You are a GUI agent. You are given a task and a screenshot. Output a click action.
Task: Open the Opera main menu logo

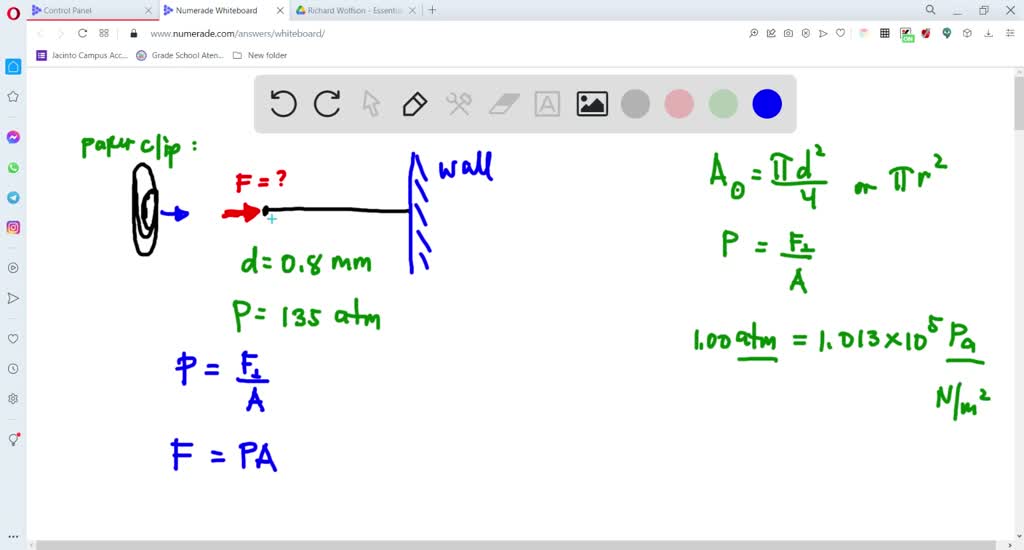point(13,12)
